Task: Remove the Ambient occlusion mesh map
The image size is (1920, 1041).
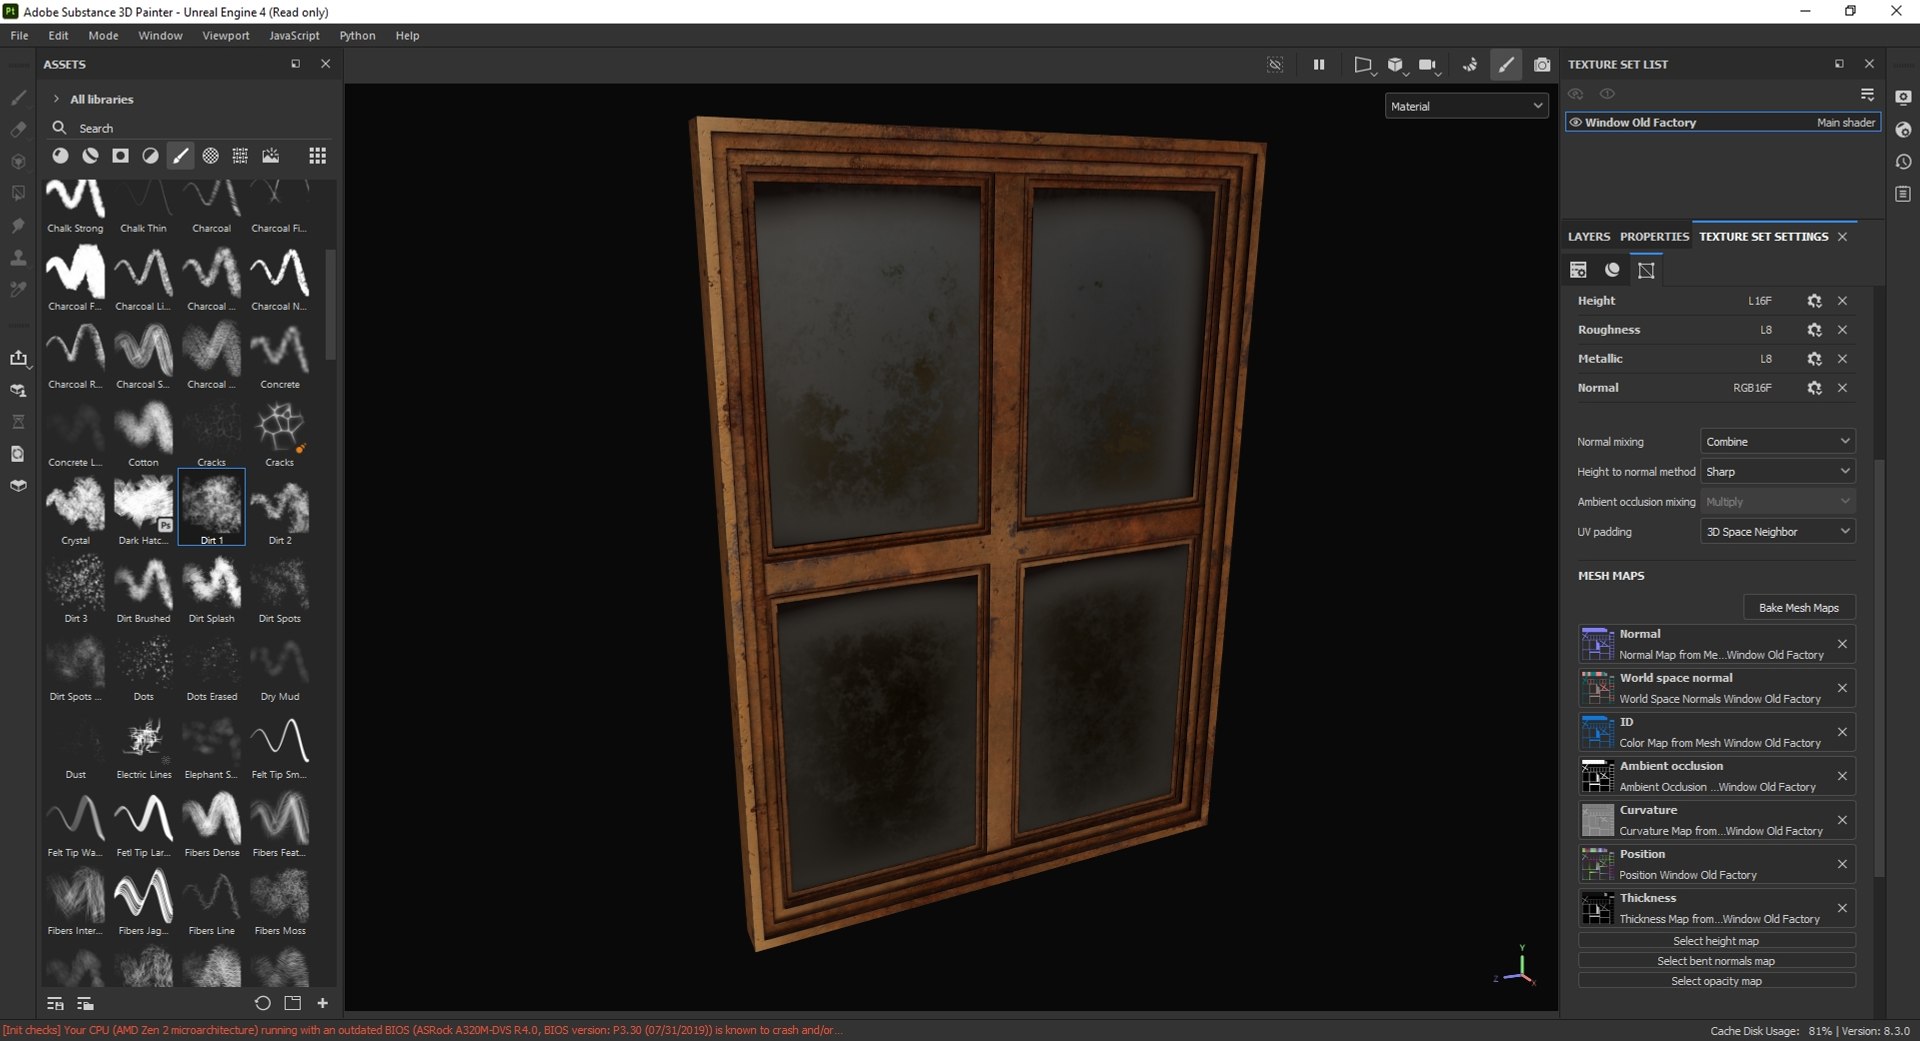Action: click(1842, 776)
